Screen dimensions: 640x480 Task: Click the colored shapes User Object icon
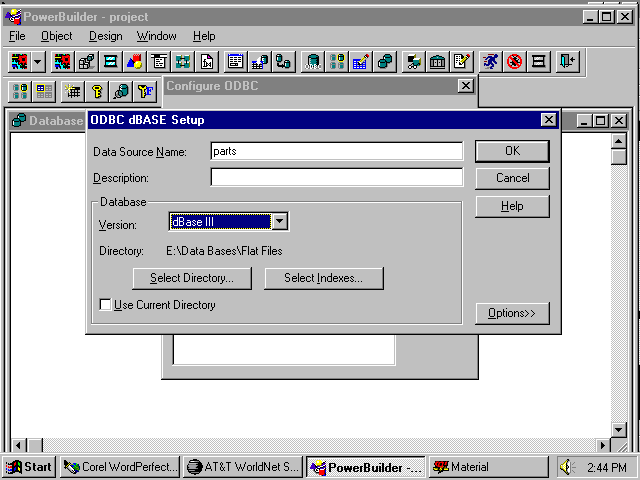pos(135,62)
